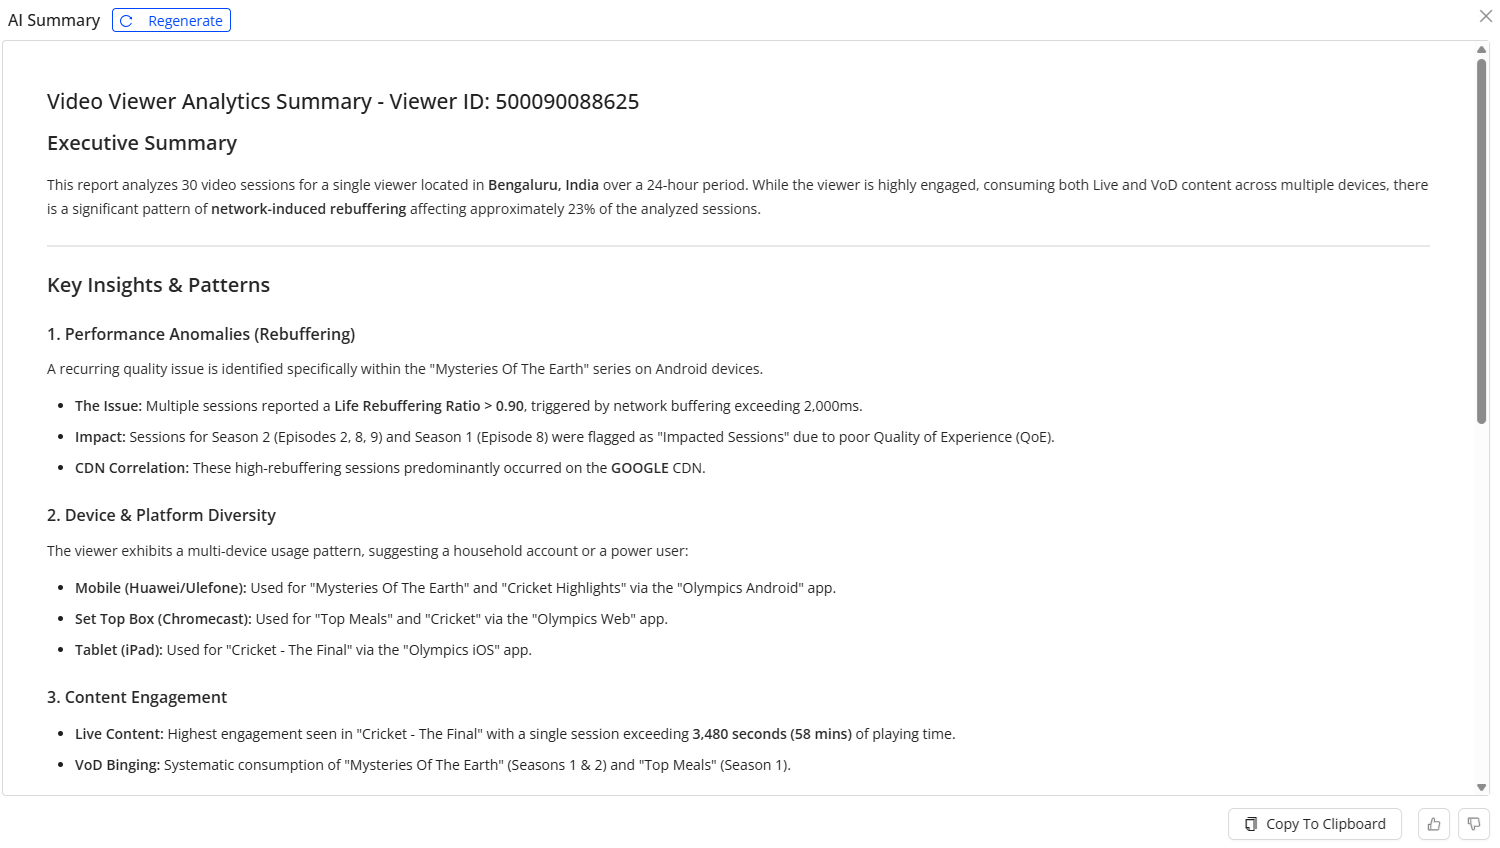Click the vertical scrollbar thumb

(1482, 240)
